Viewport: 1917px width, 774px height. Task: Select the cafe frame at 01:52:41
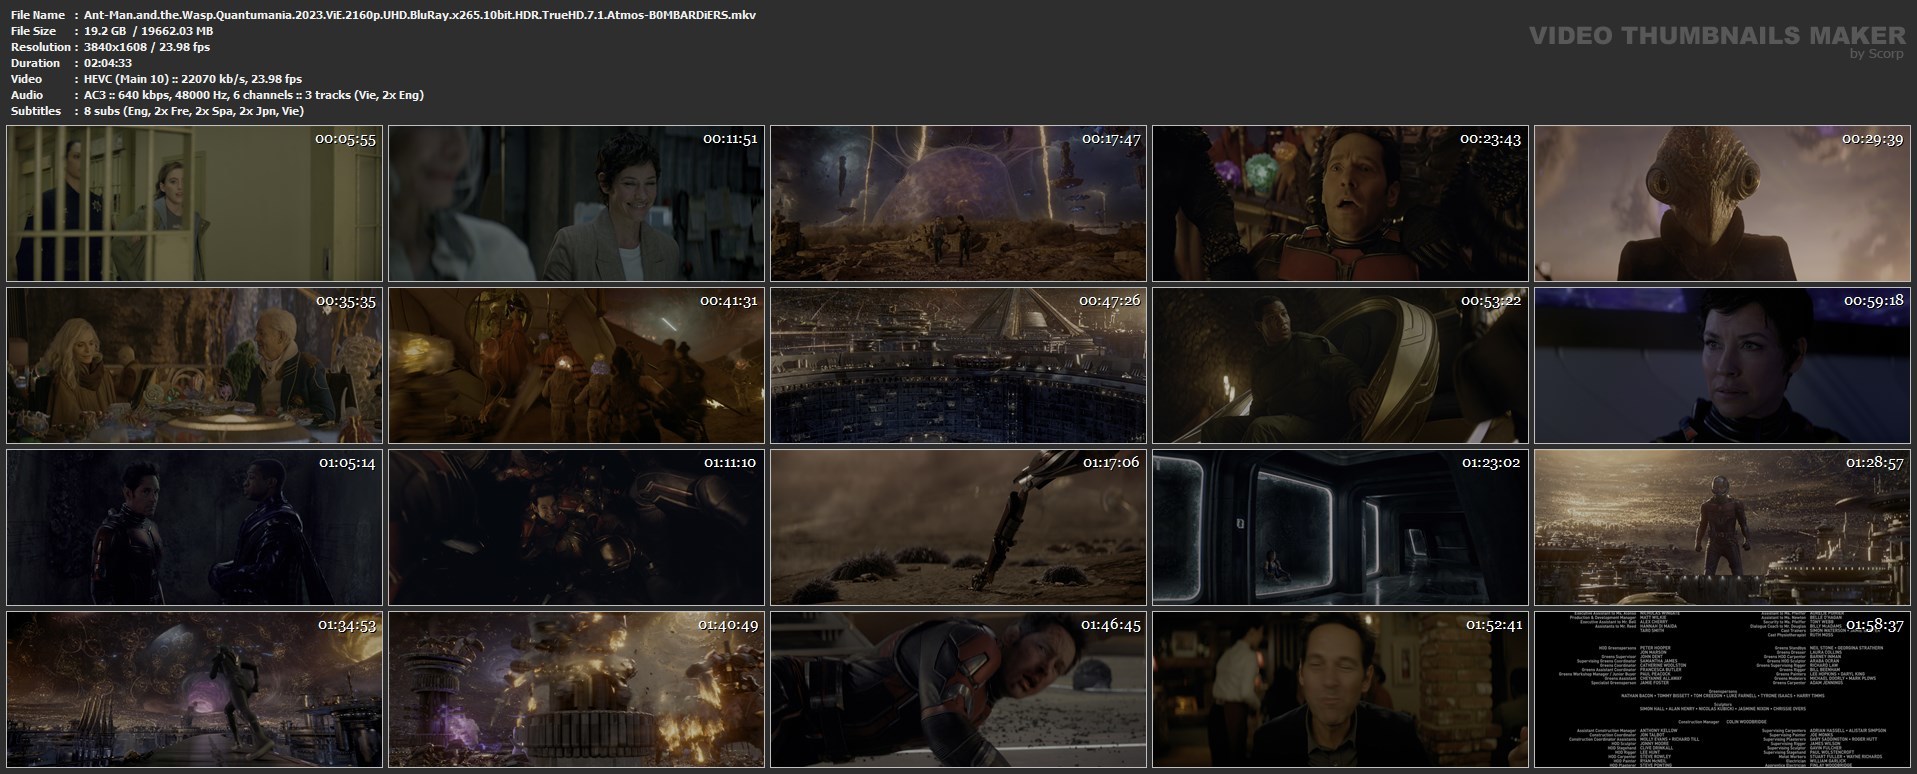coord(1340,689)
